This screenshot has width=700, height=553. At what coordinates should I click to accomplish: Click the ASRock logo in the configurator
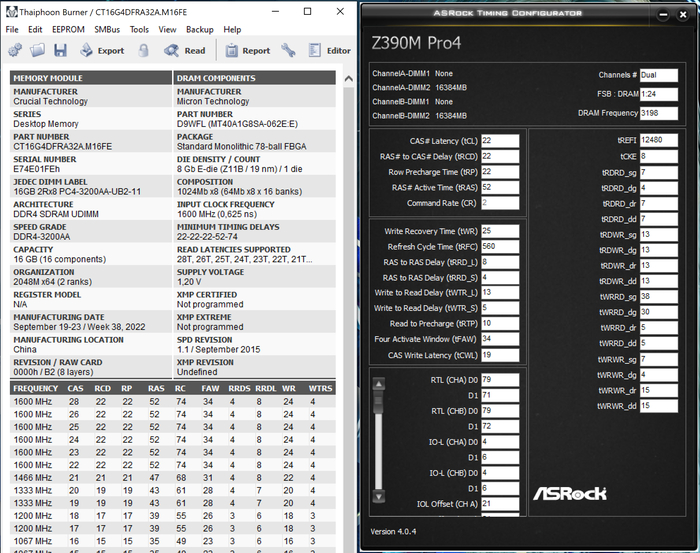[570, 493]
